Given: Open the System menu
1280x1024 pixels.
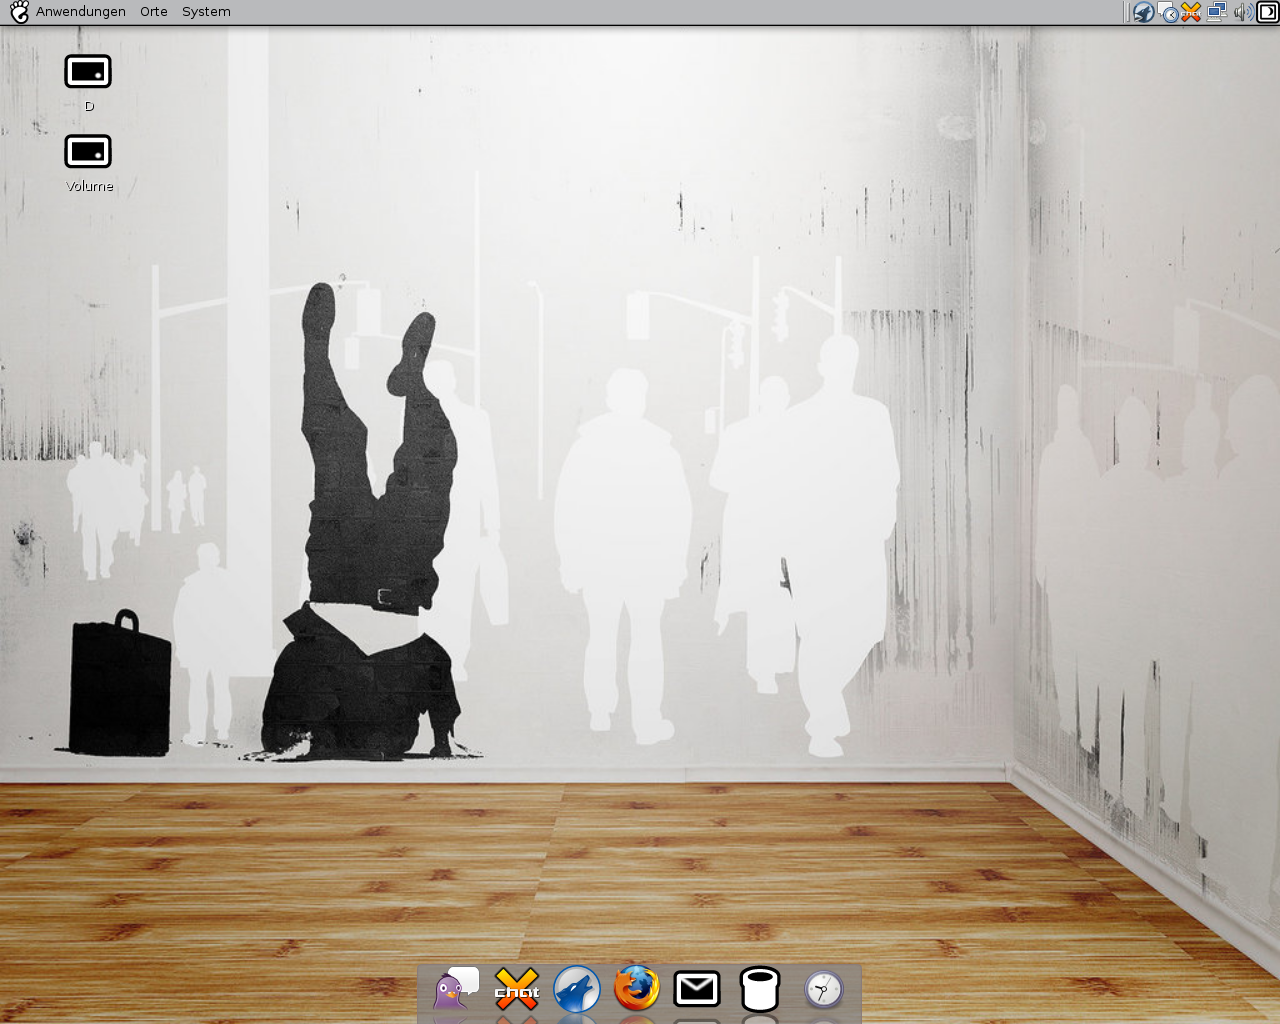Looking at the screenshot, I should [x=206, y=12].
